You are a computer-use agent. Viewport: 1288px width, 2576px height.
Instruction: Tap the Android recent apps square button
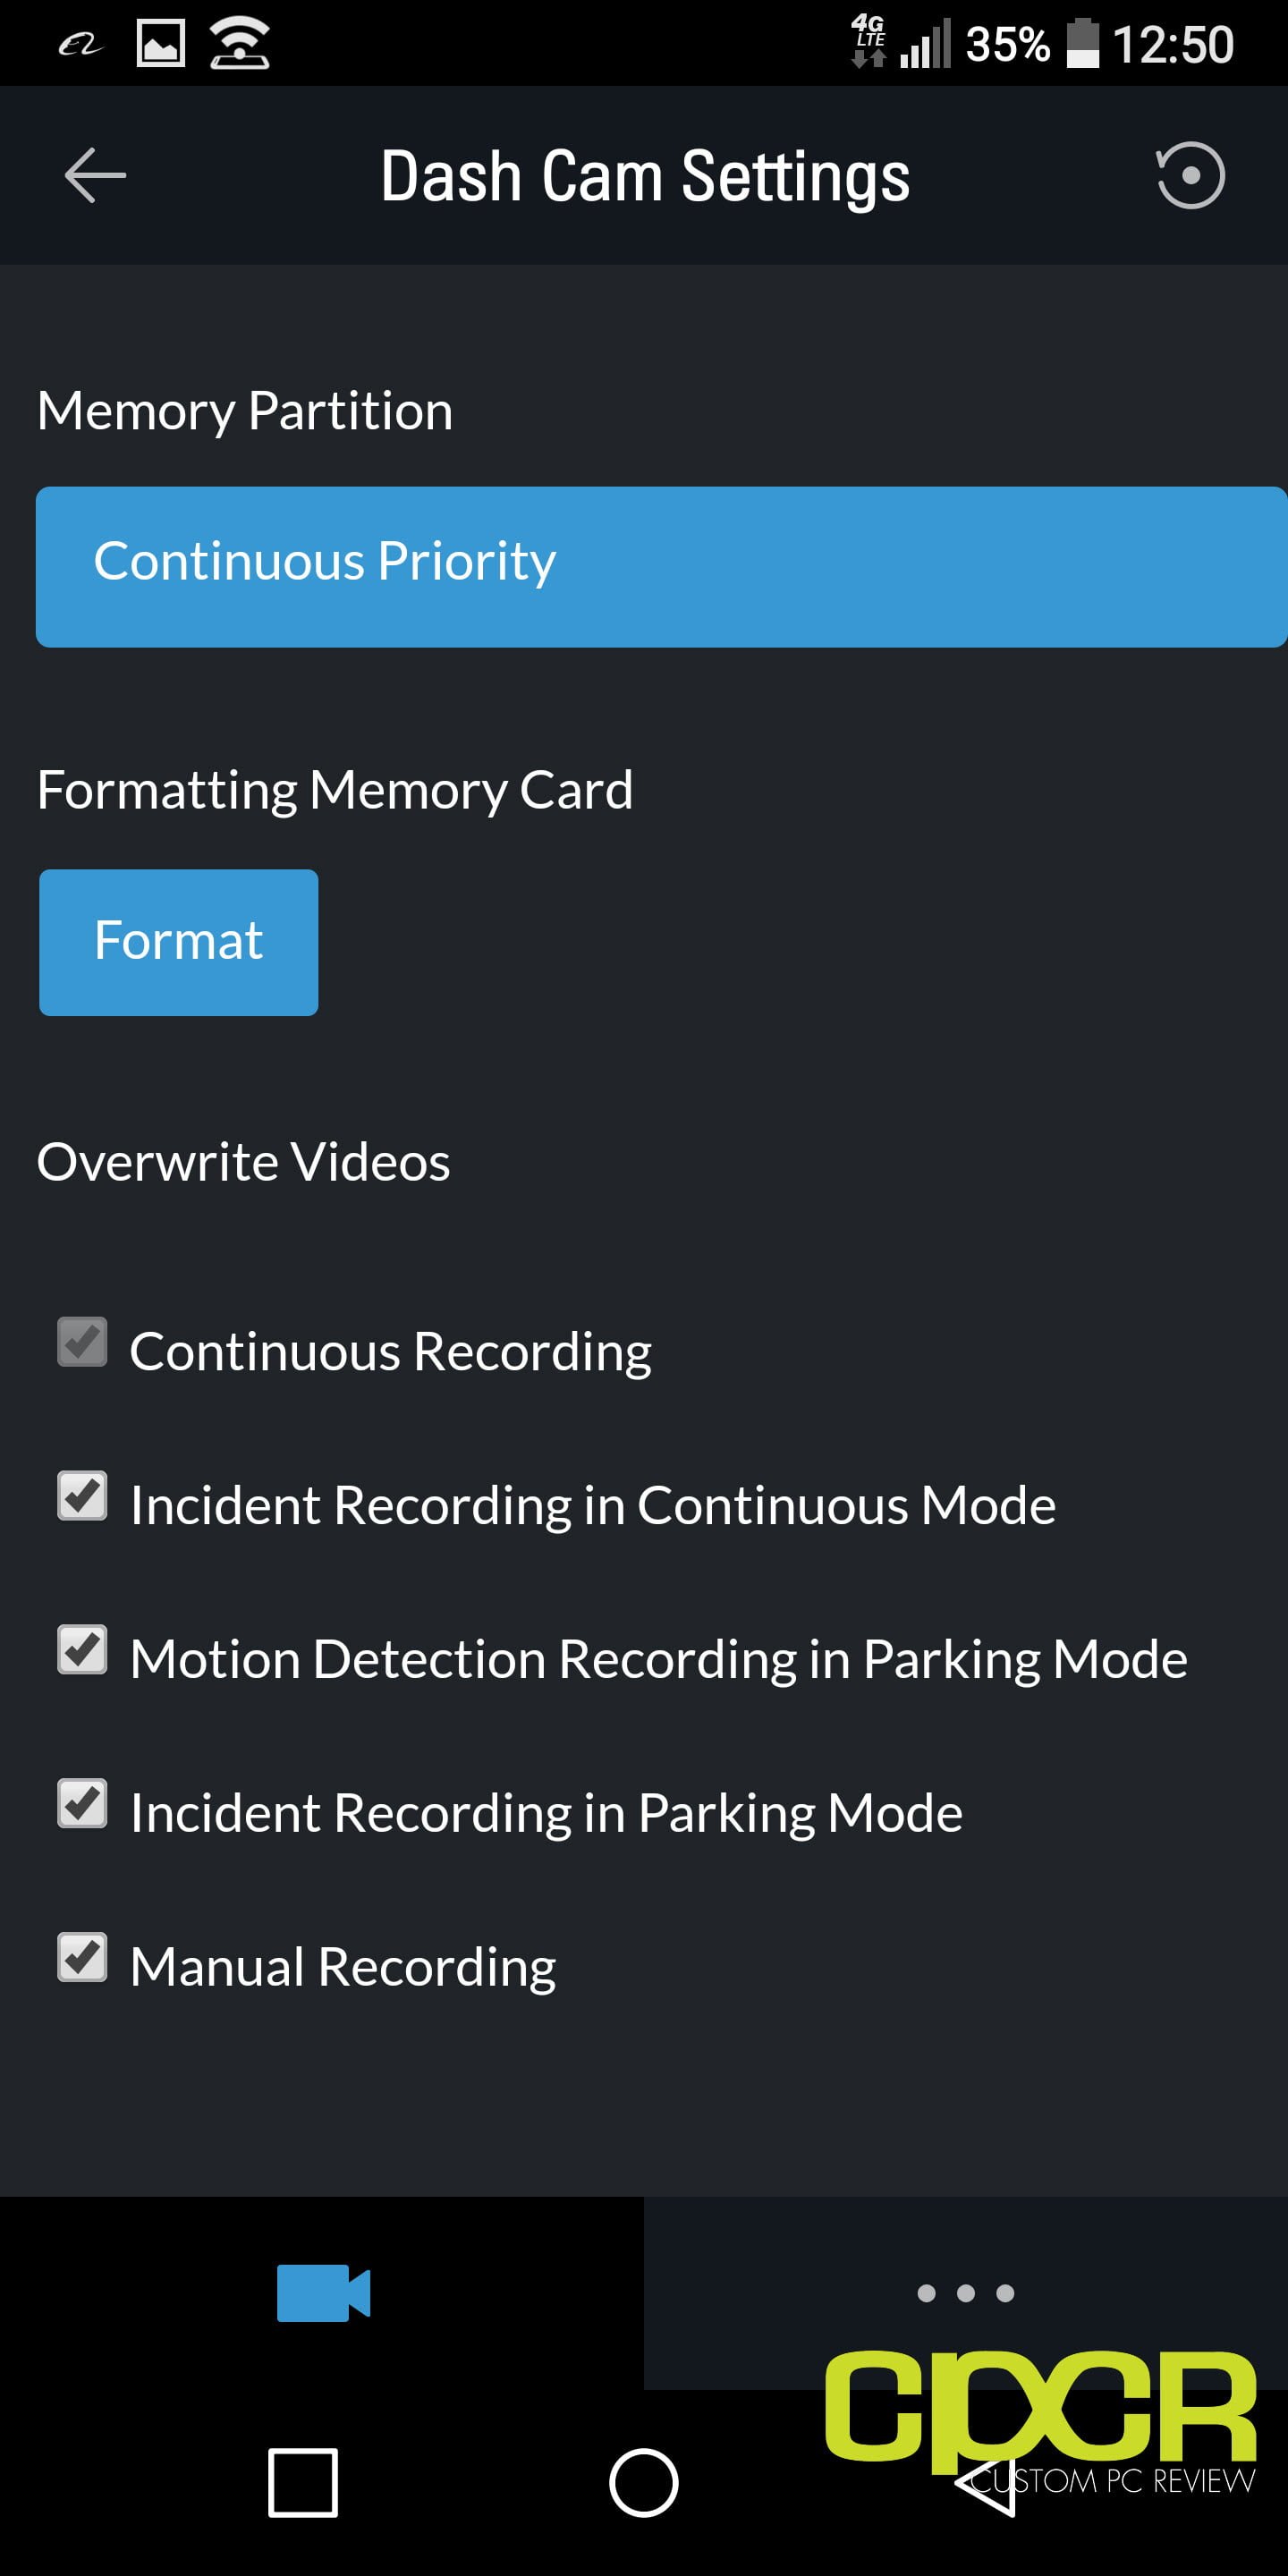coord(302,2482)
